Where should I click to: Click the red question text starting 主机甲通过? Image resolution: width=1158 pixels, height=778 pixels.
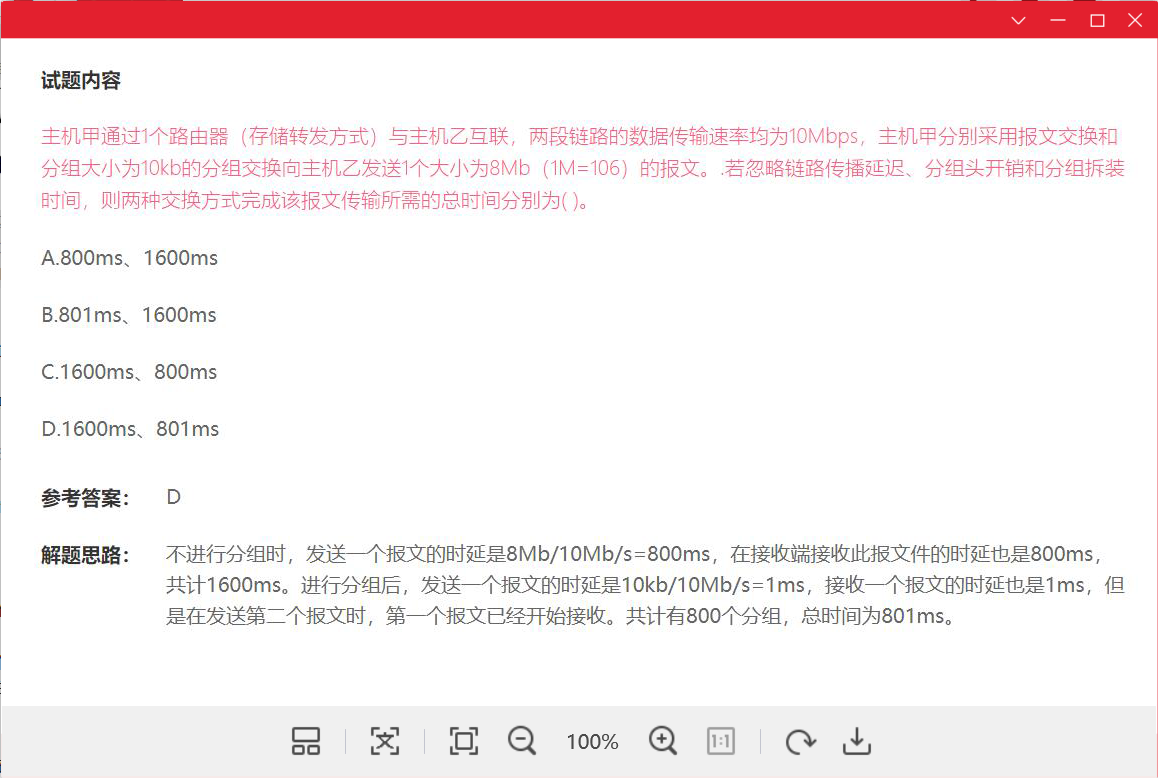coord(582,168)
